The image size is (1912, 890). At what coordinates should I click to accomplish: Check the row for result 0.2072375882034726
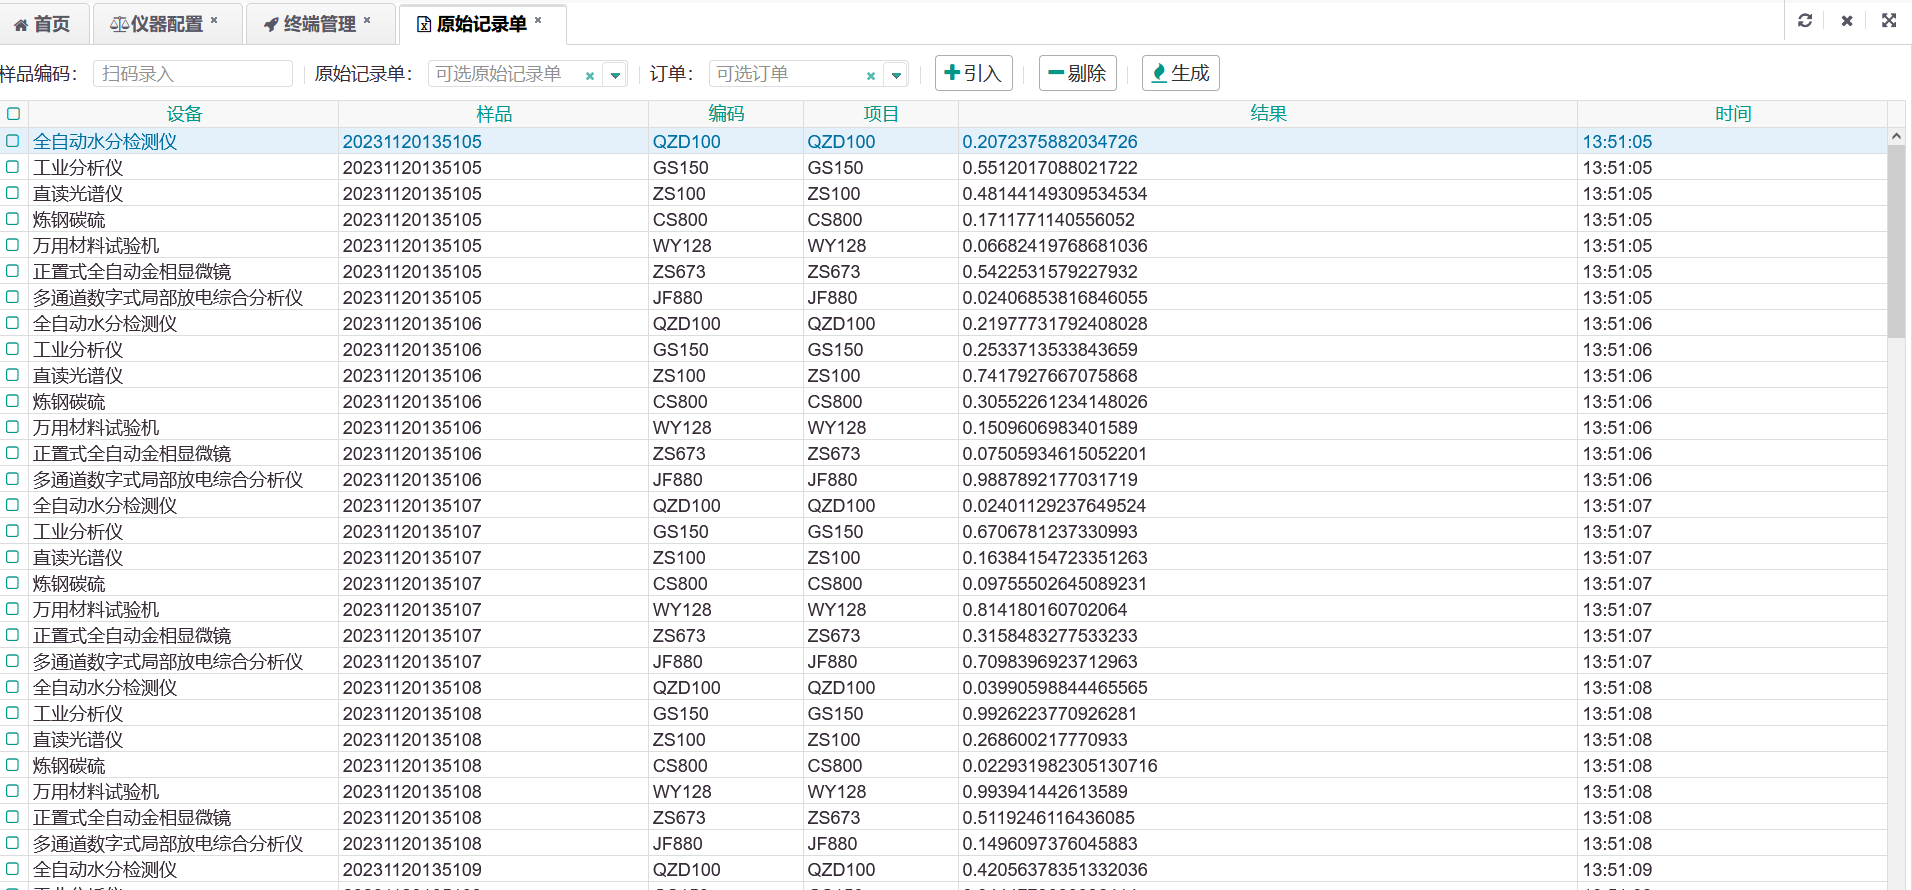(13, 141)
